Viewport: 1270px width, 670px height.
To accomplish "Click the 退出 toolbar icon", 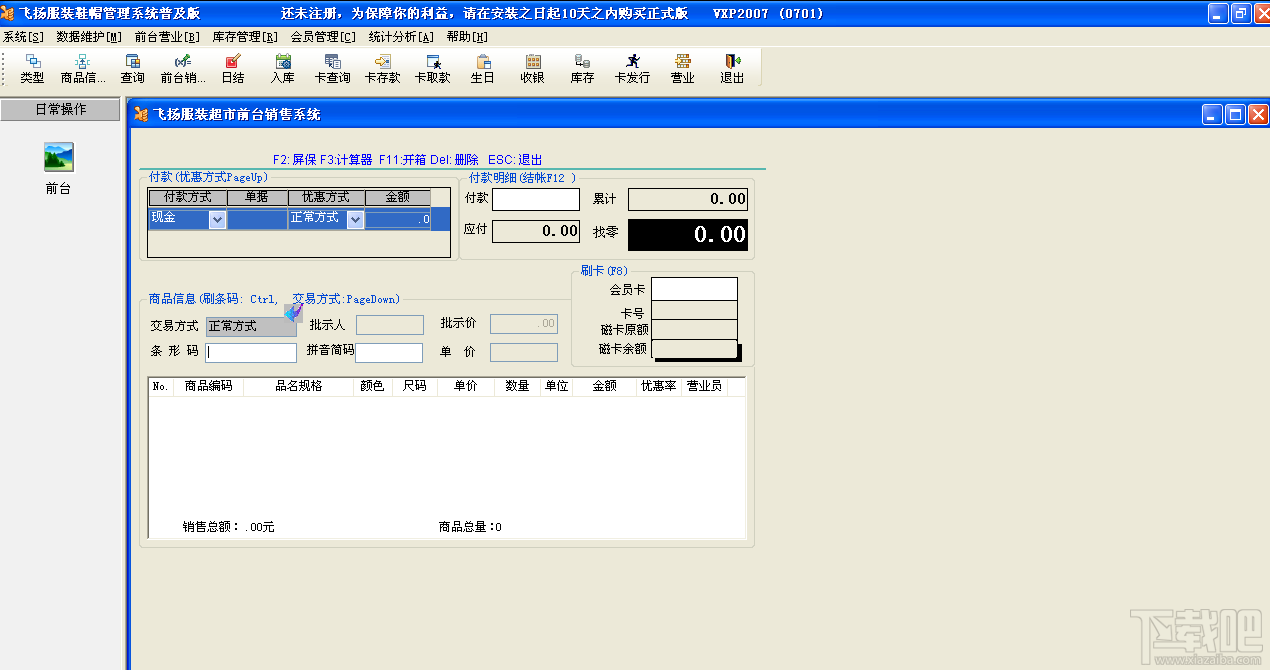I will tap(732, 68).
